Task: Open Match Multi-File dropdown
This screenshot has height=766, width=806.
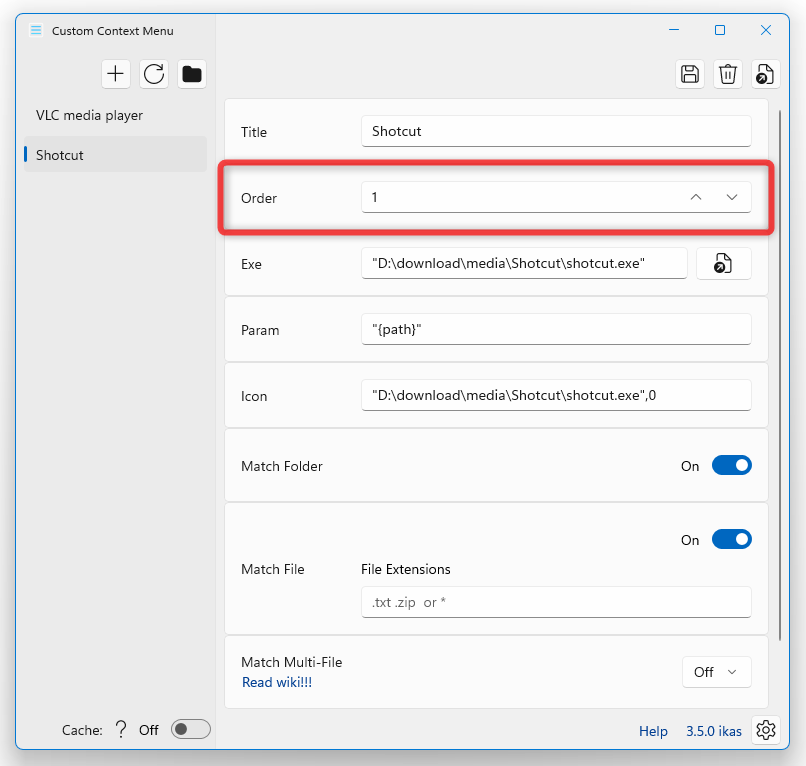Action: point(717,672)
